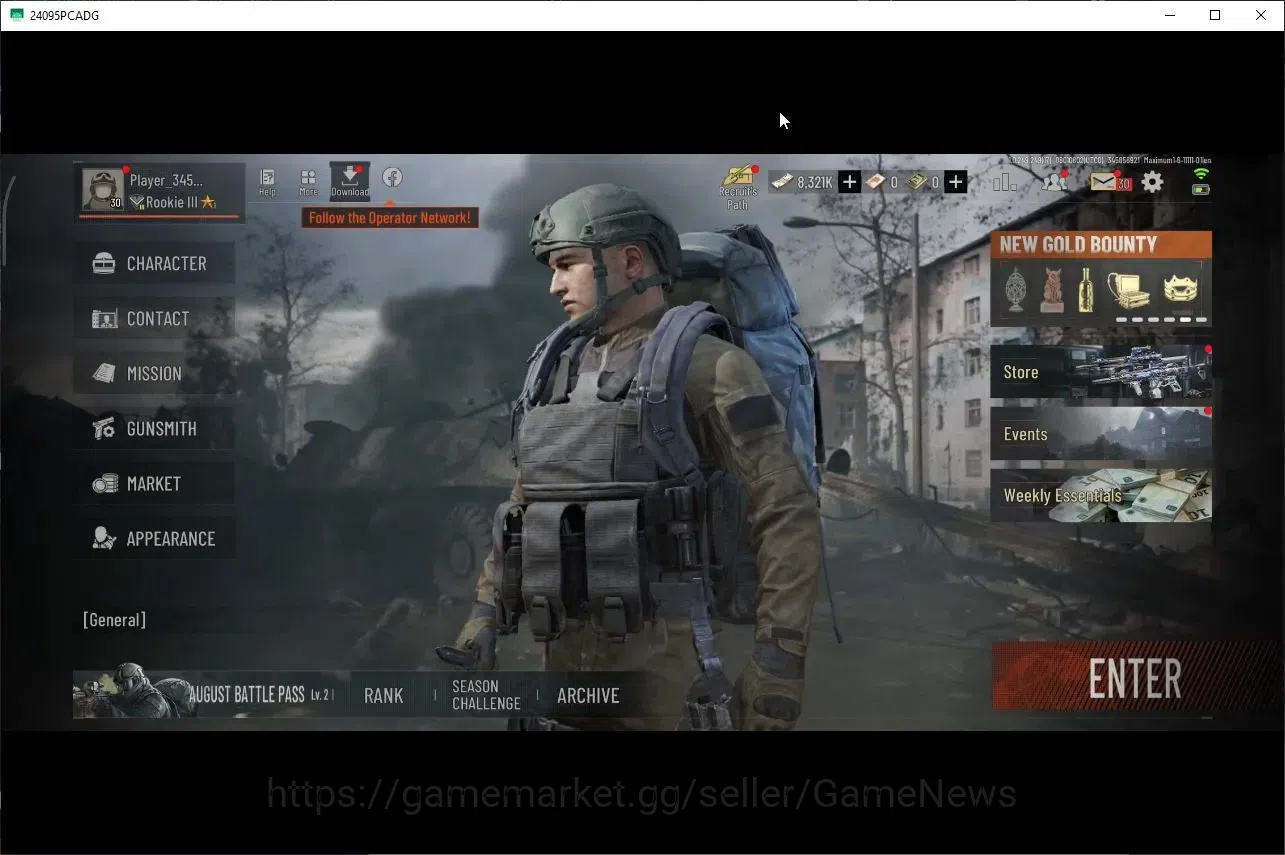Open the CHARACTER menu
This screenshot has height=855, width=1285.
coord(154,264)
